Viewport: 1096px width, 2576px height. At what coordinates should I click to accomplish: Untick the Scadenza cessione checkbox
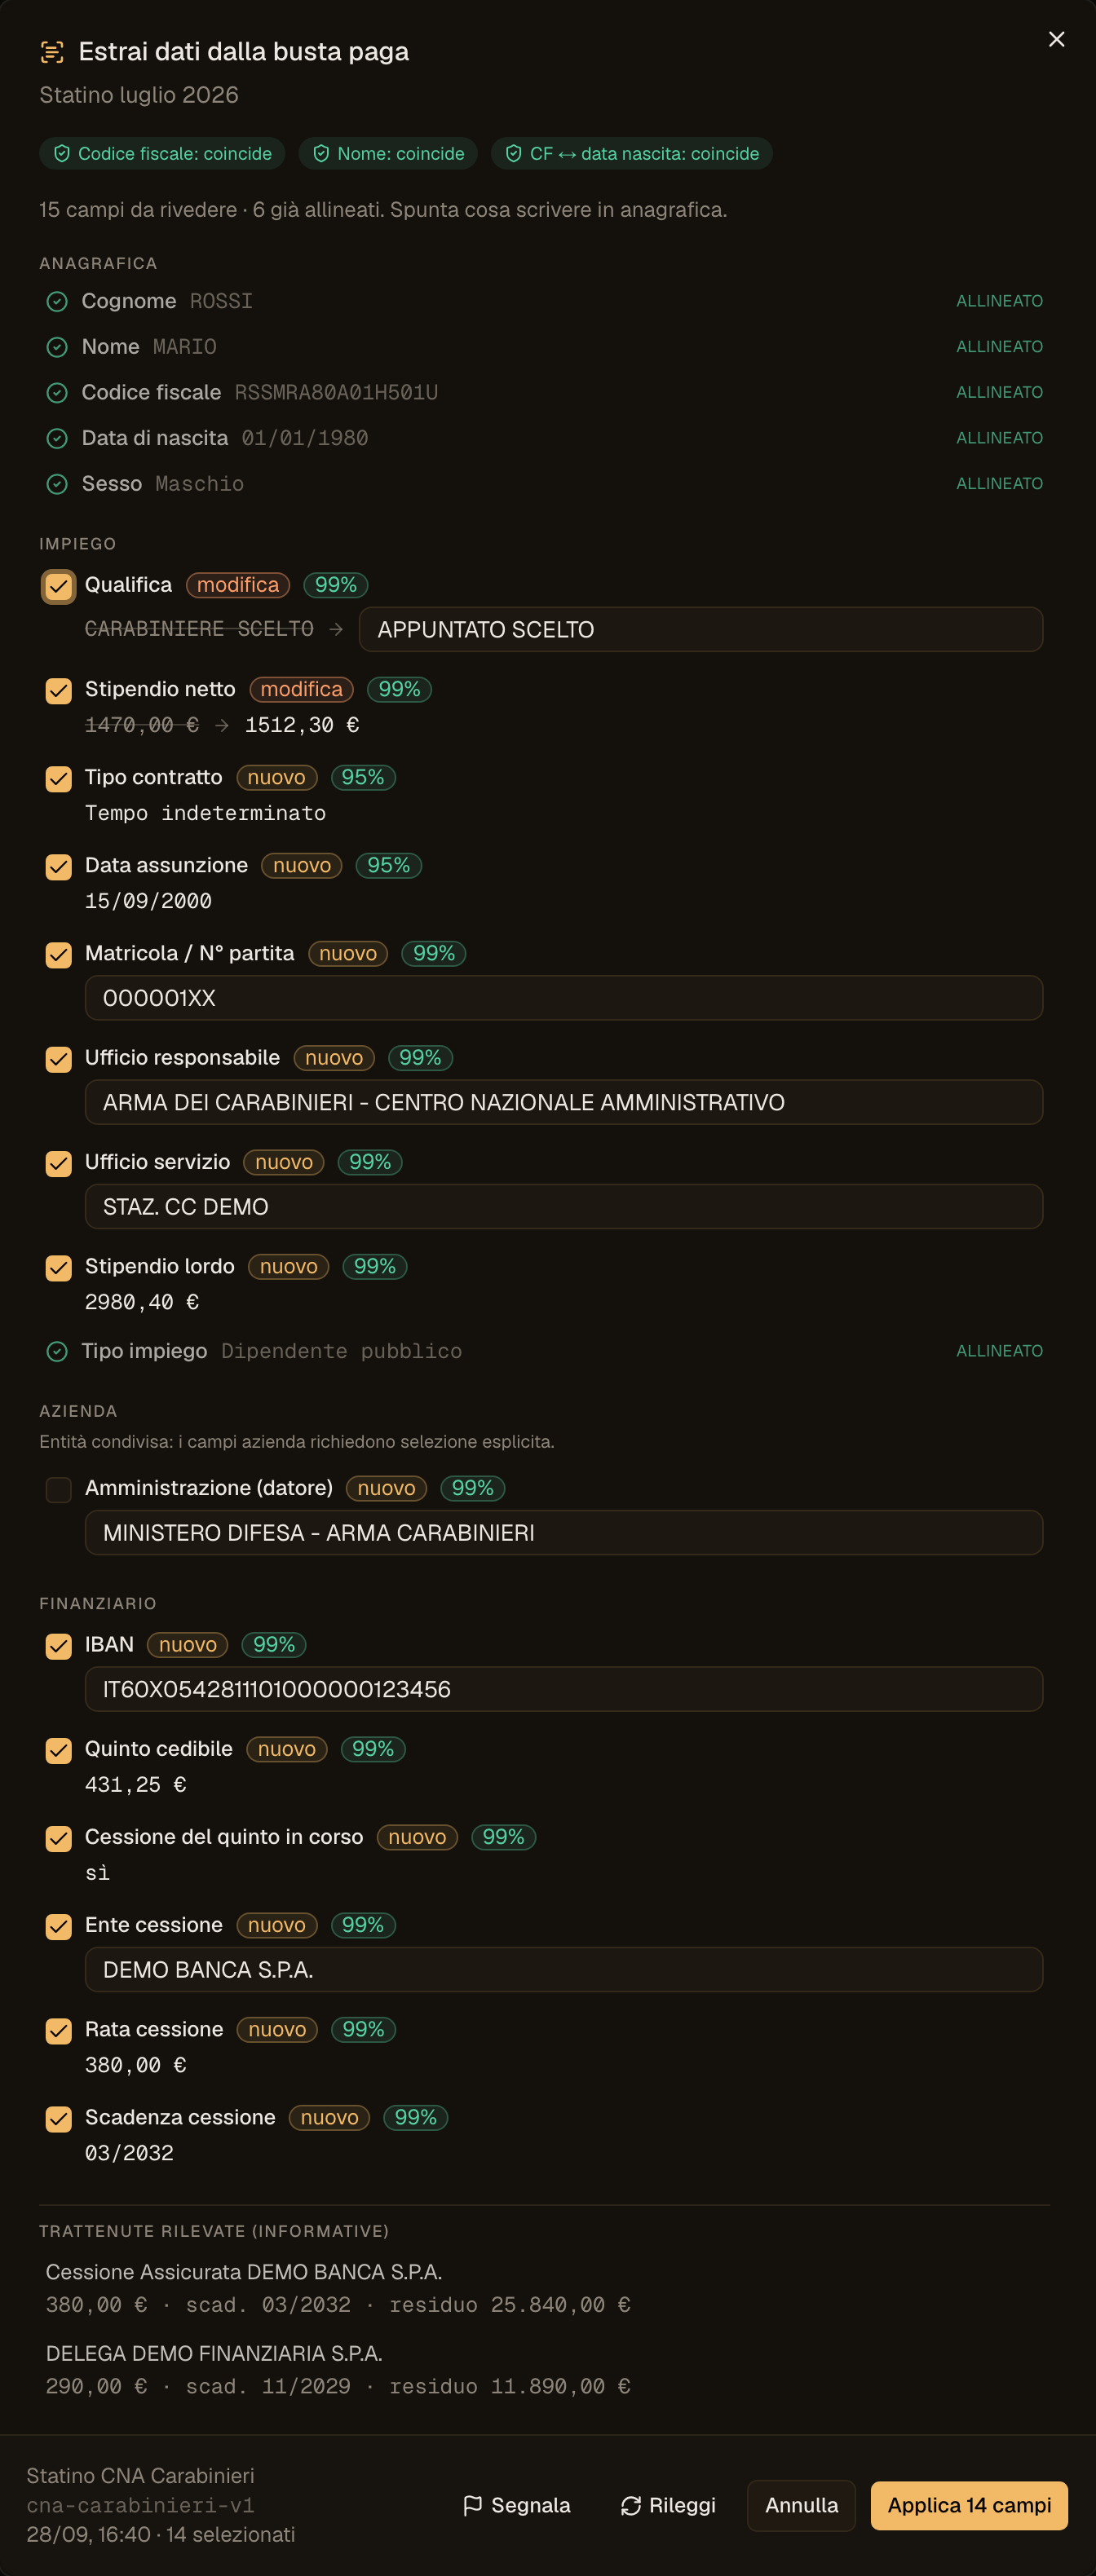coord(59,2118)
